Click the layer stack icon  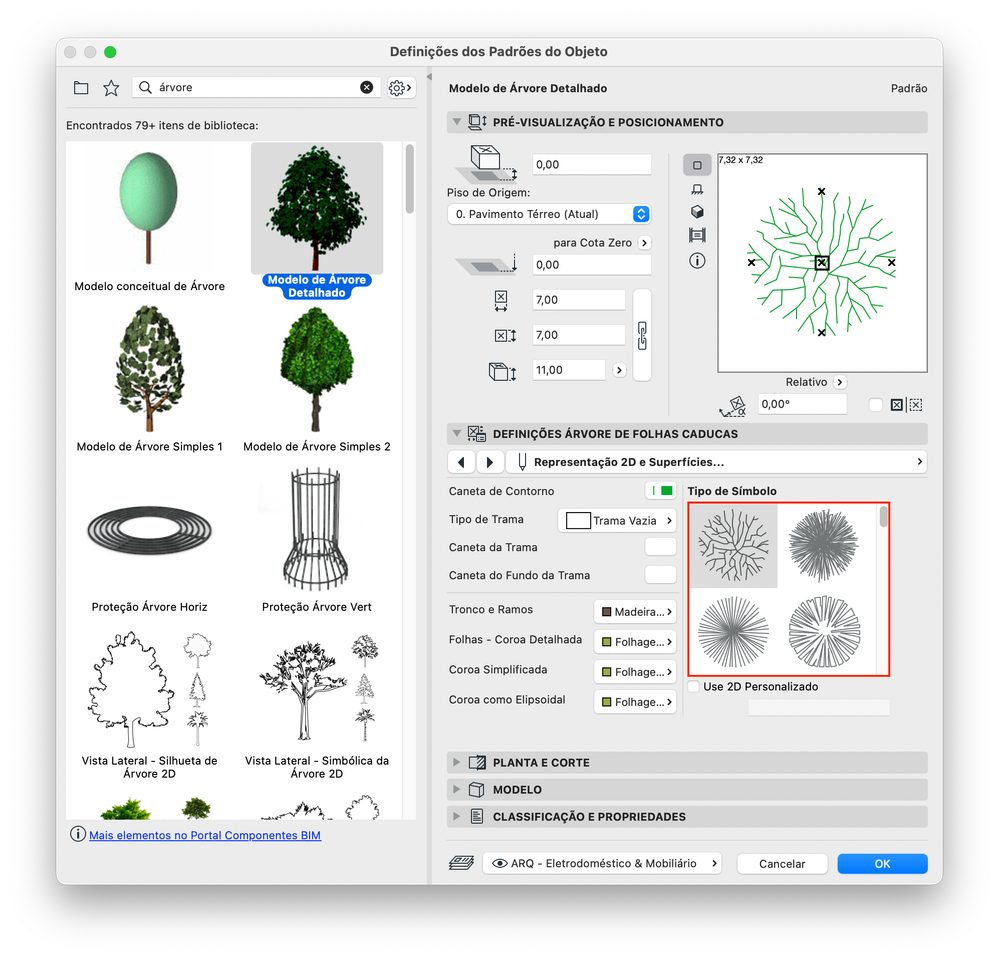[461, 863]
